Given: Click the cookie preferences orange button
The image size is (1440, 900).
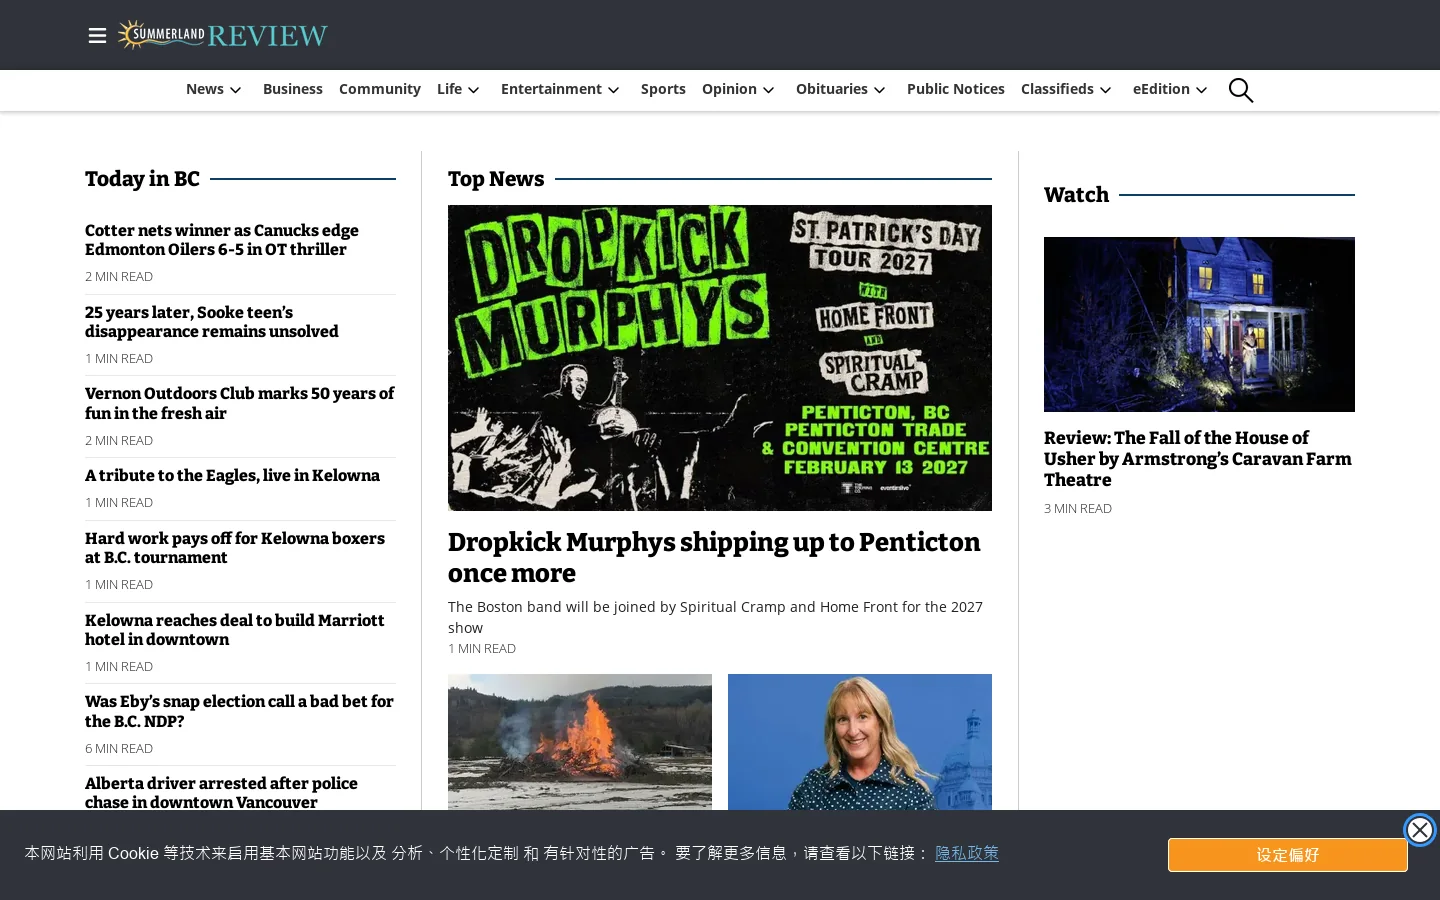Looking at the screenshot, I should click(x=1288, y=855).
